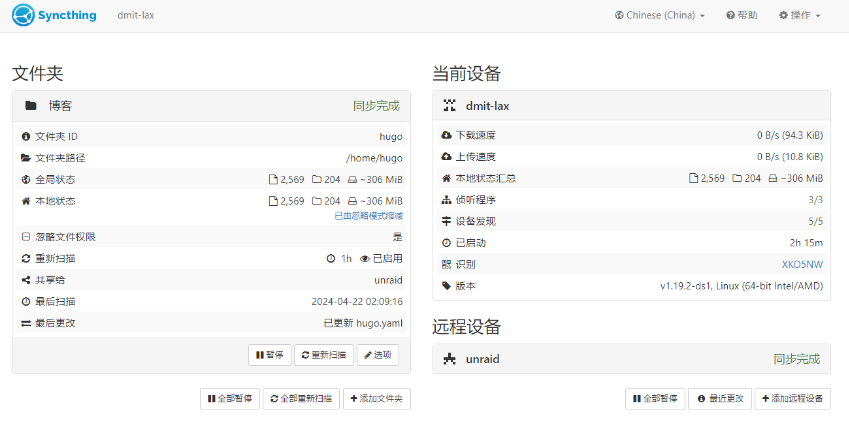Pause all remote devices with 全部暂停
Screen dimensions: 849x448
[655, 399]
